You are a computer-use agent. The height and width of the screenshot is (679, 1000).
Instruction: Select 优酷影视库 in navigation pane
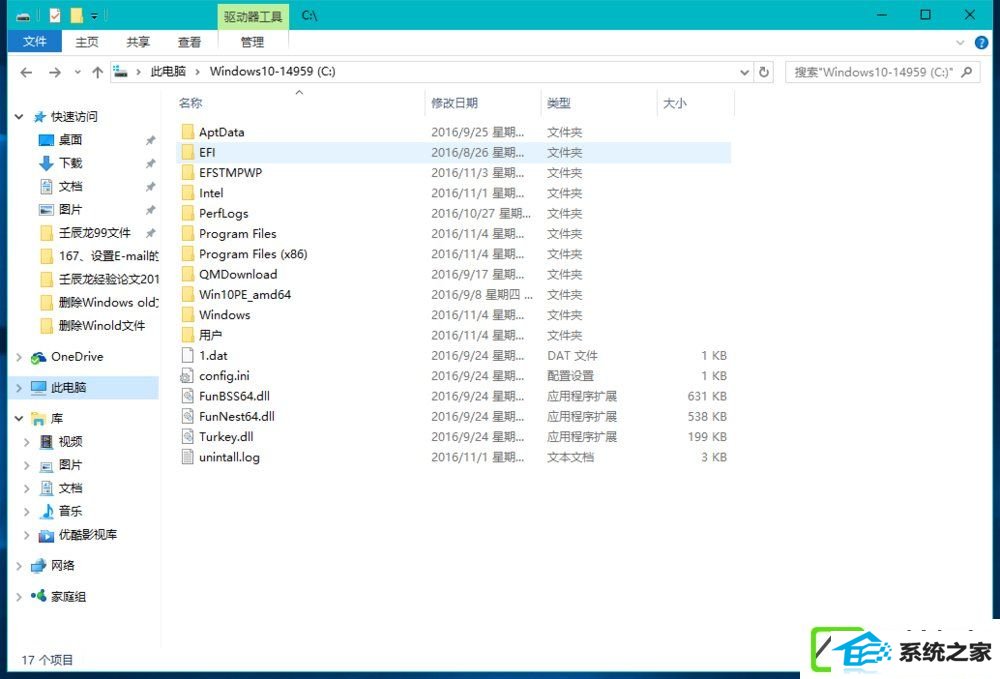click(87, 535)
